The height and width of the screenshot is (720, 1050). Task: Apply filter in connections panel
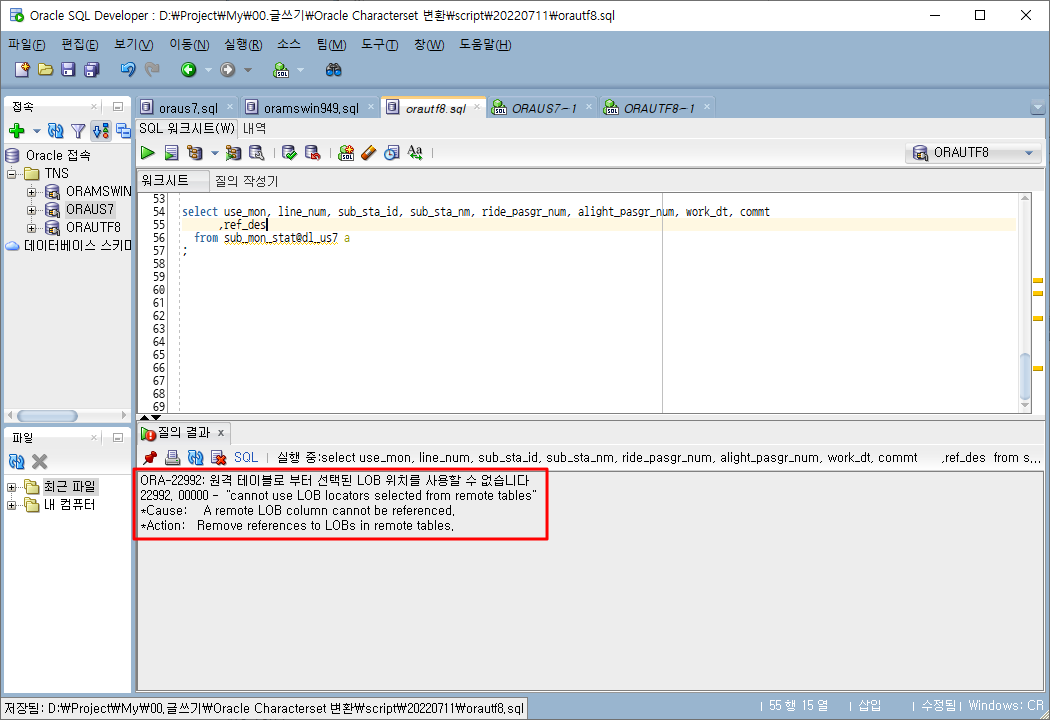coord(78,131)
